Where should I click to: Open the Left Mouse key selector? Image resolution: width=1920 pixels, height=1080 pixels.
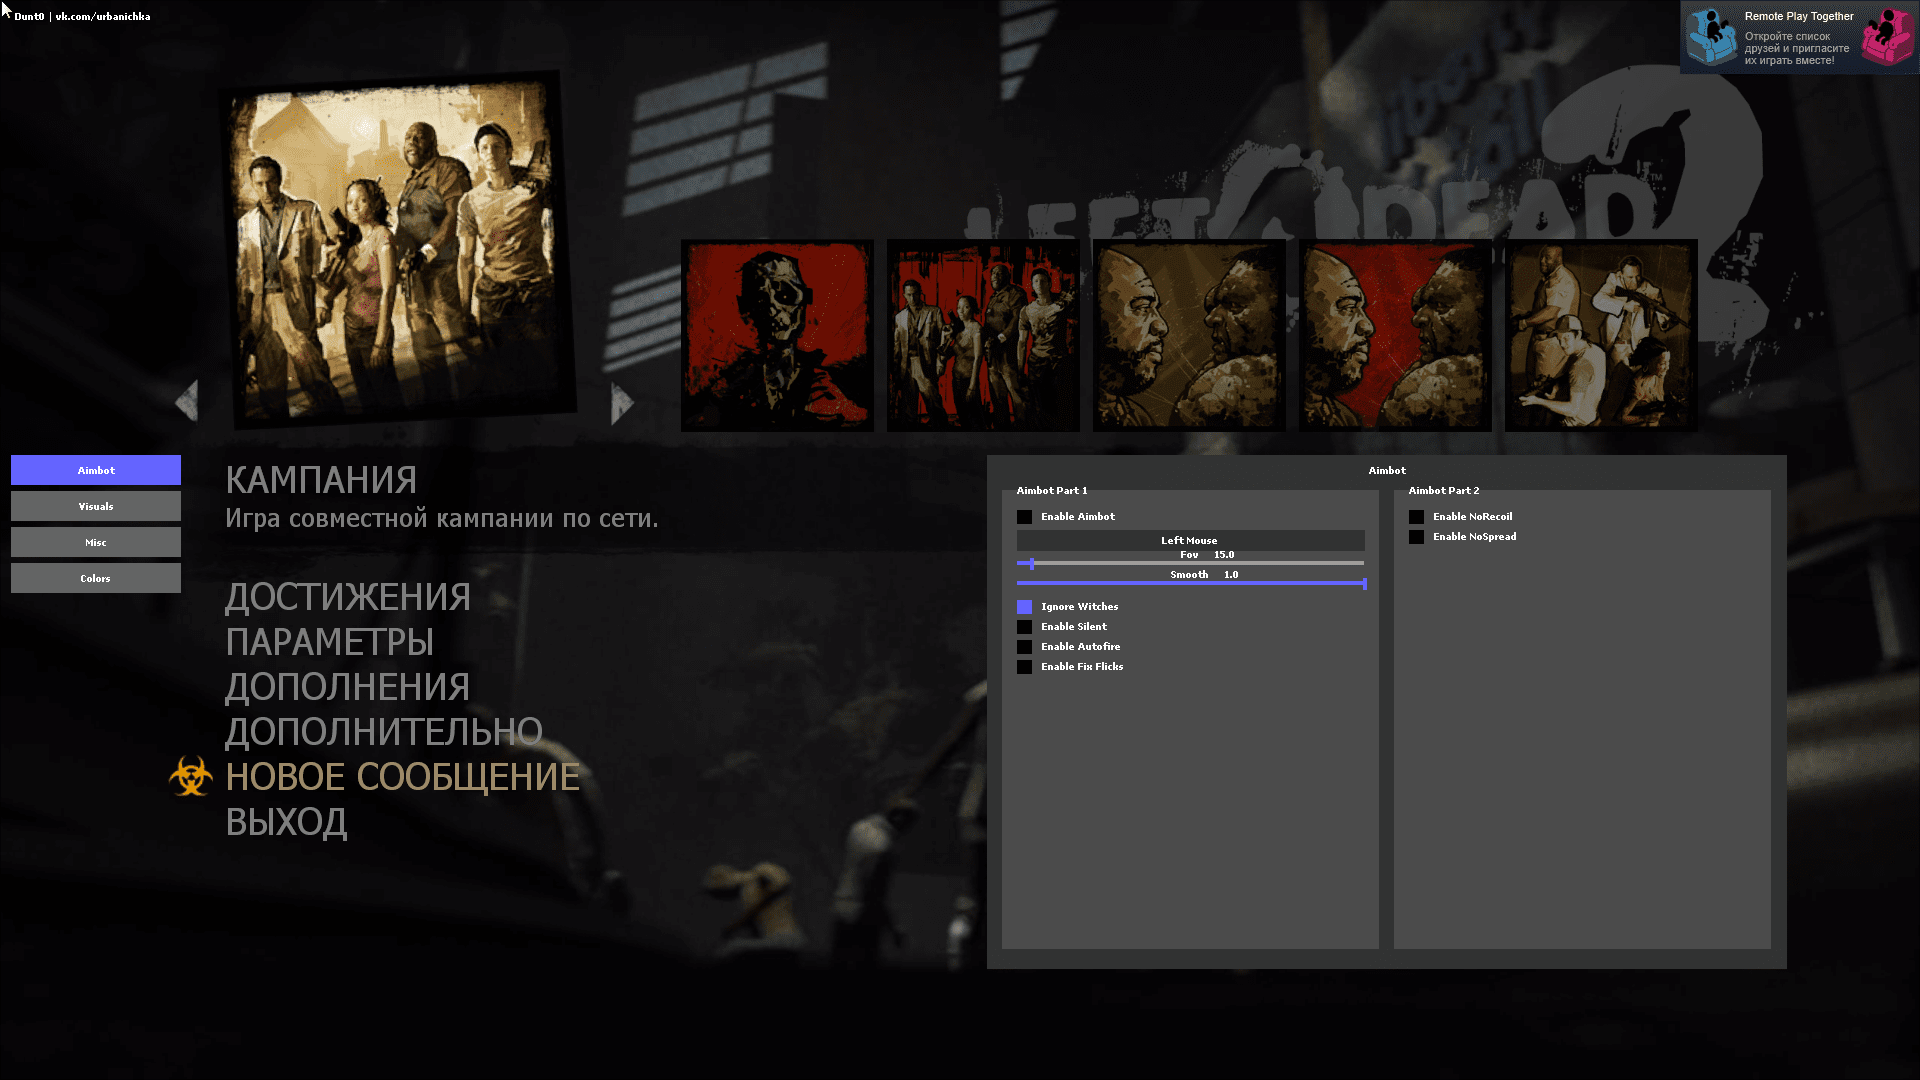tap(1190, 540)
